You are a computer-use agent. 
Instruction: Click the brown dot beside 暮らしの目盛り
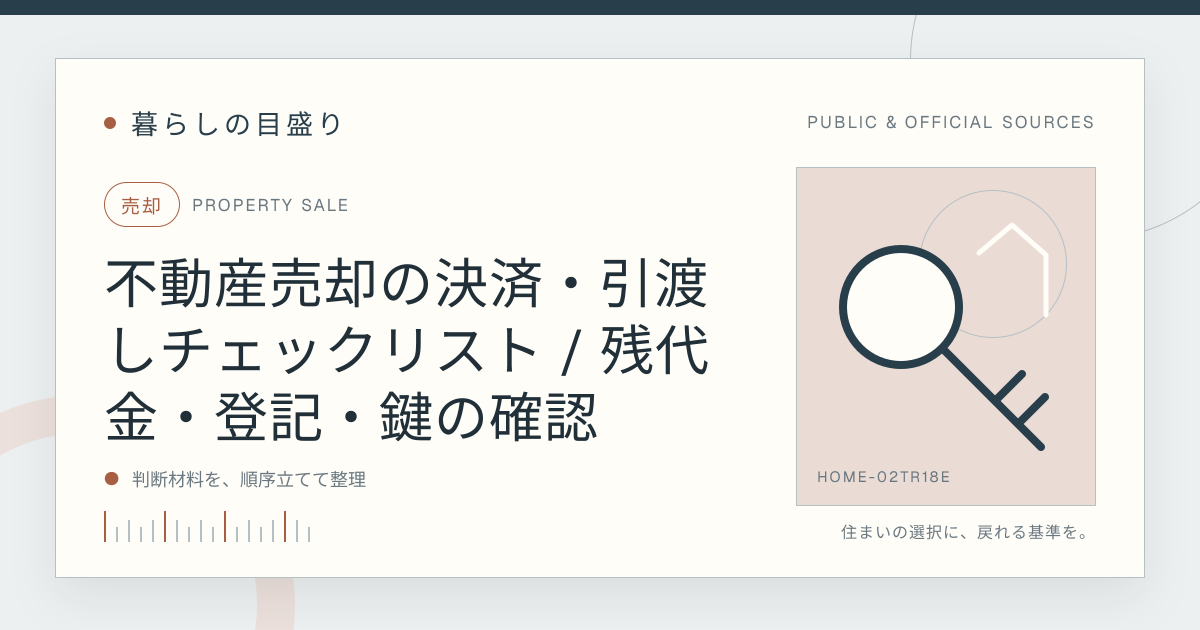coord(110,123)
